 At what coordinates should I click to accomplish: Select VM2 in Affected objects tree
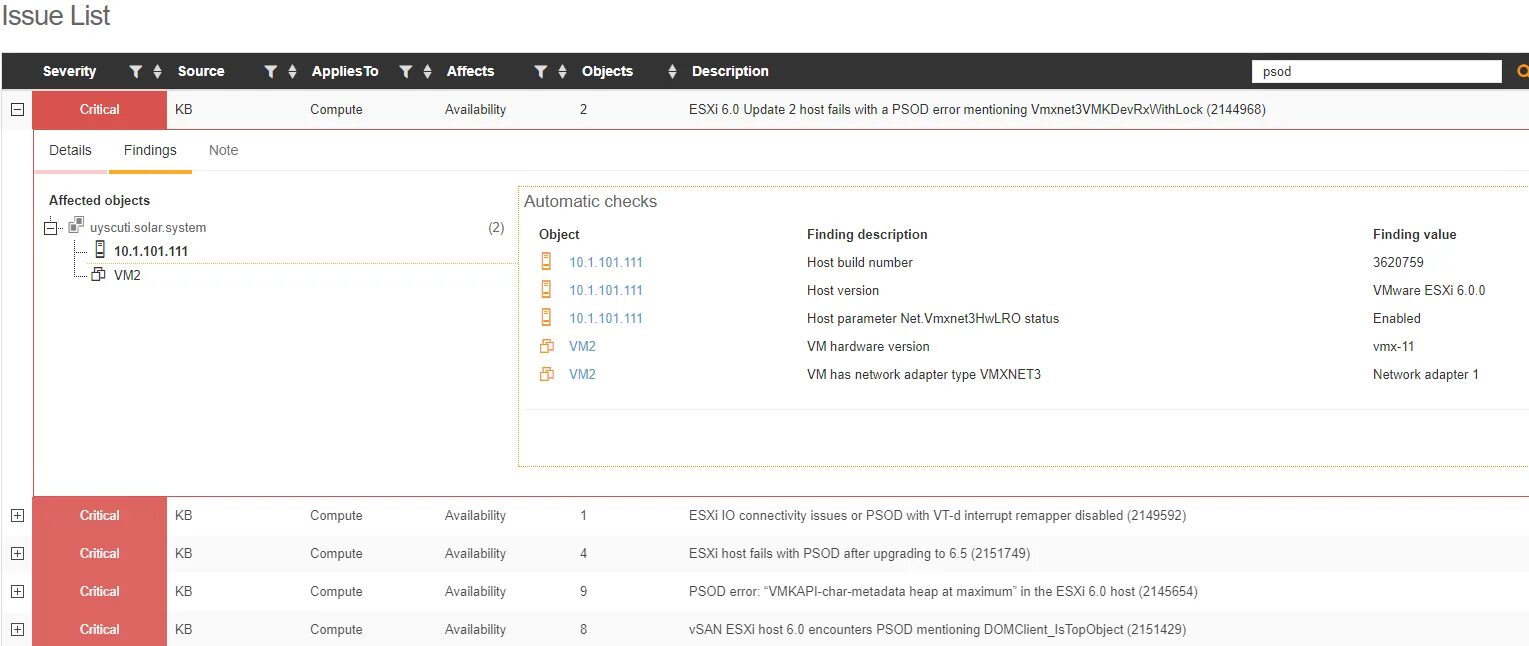coord(127,275)
